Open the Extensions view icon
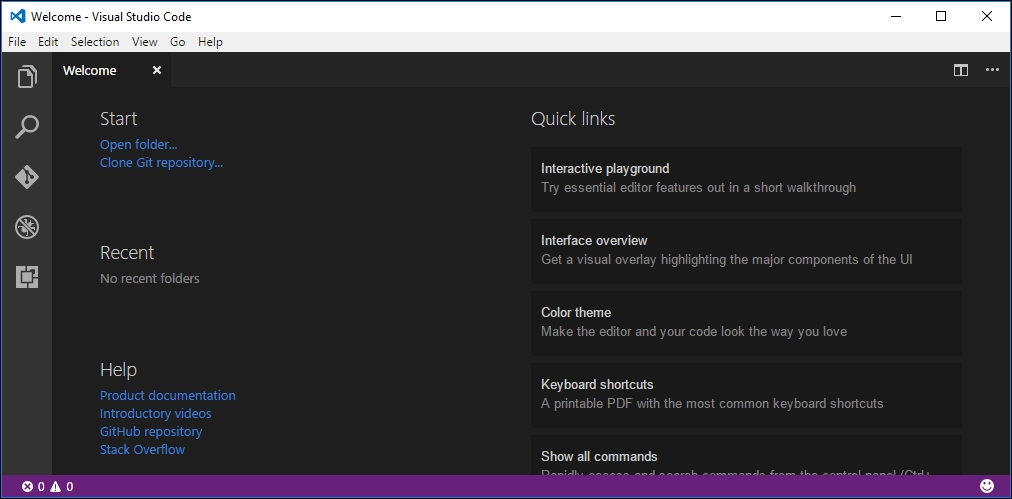This screenshot has height=499, width=1012. click(27, 277)
